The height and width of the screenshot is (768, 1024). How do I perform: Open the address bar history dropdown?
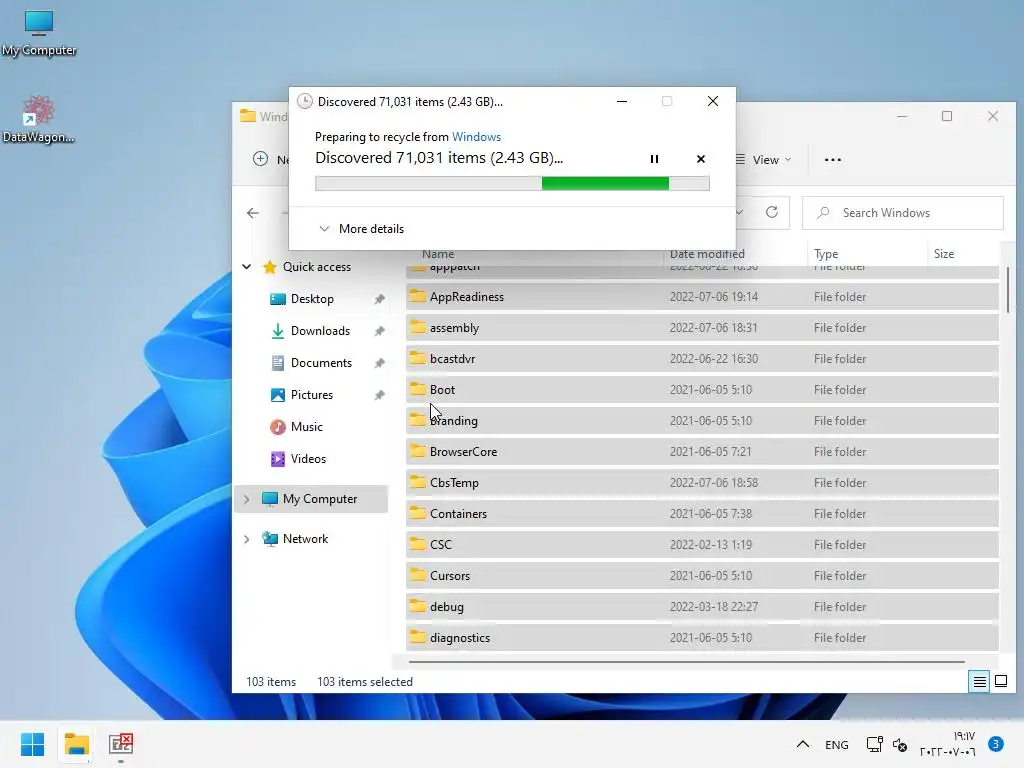click(x=740, y=212)
